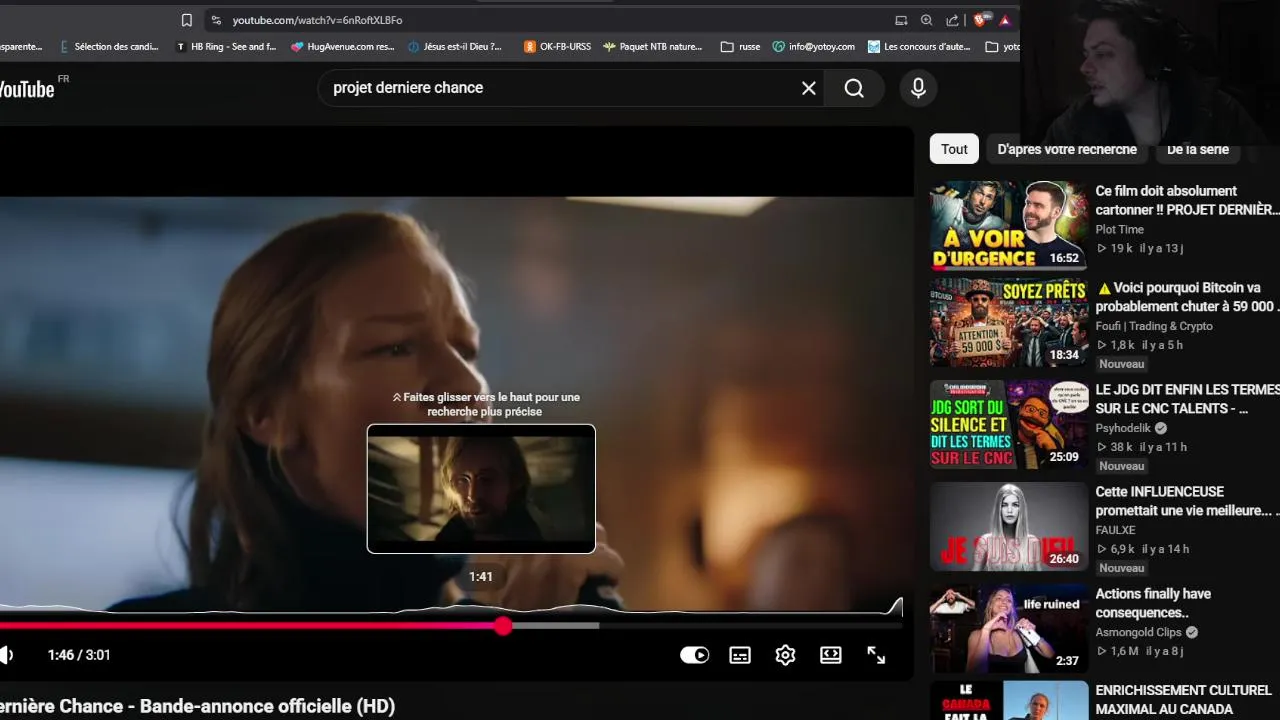Enter fullscreen mode
The height and width of the screenshot is (720, 1280).
point(876,655)
